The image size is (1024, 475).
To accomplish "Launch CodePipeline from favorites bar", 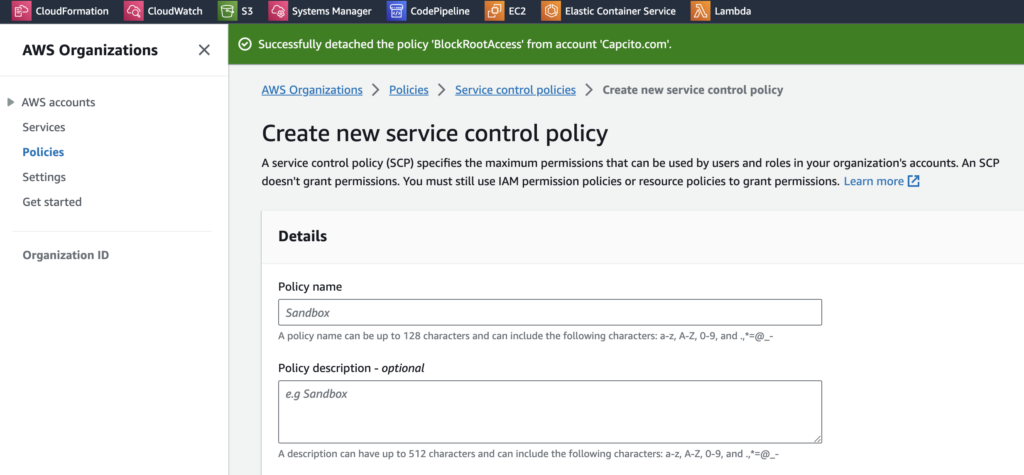I will tap(395, 11).
